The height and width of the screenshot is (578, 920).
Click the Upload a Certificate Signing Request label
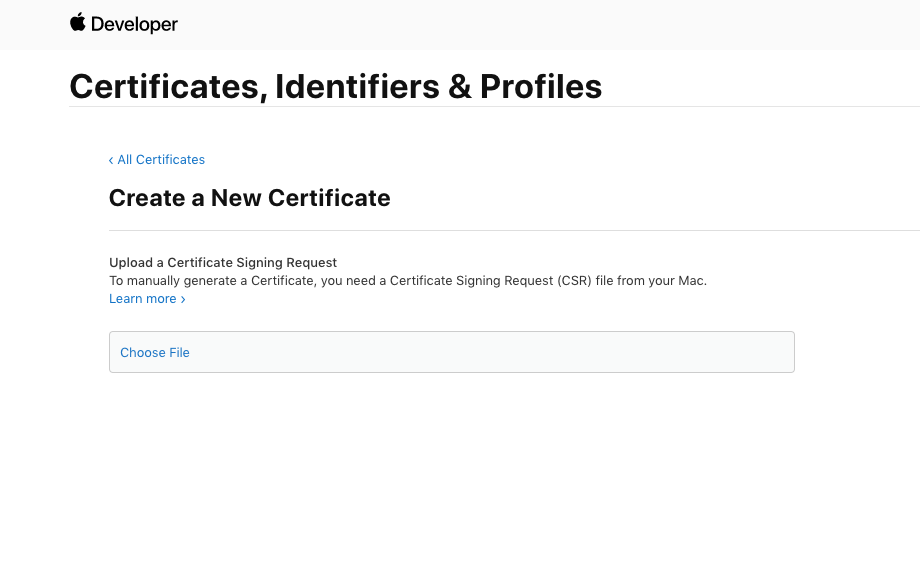223,263
